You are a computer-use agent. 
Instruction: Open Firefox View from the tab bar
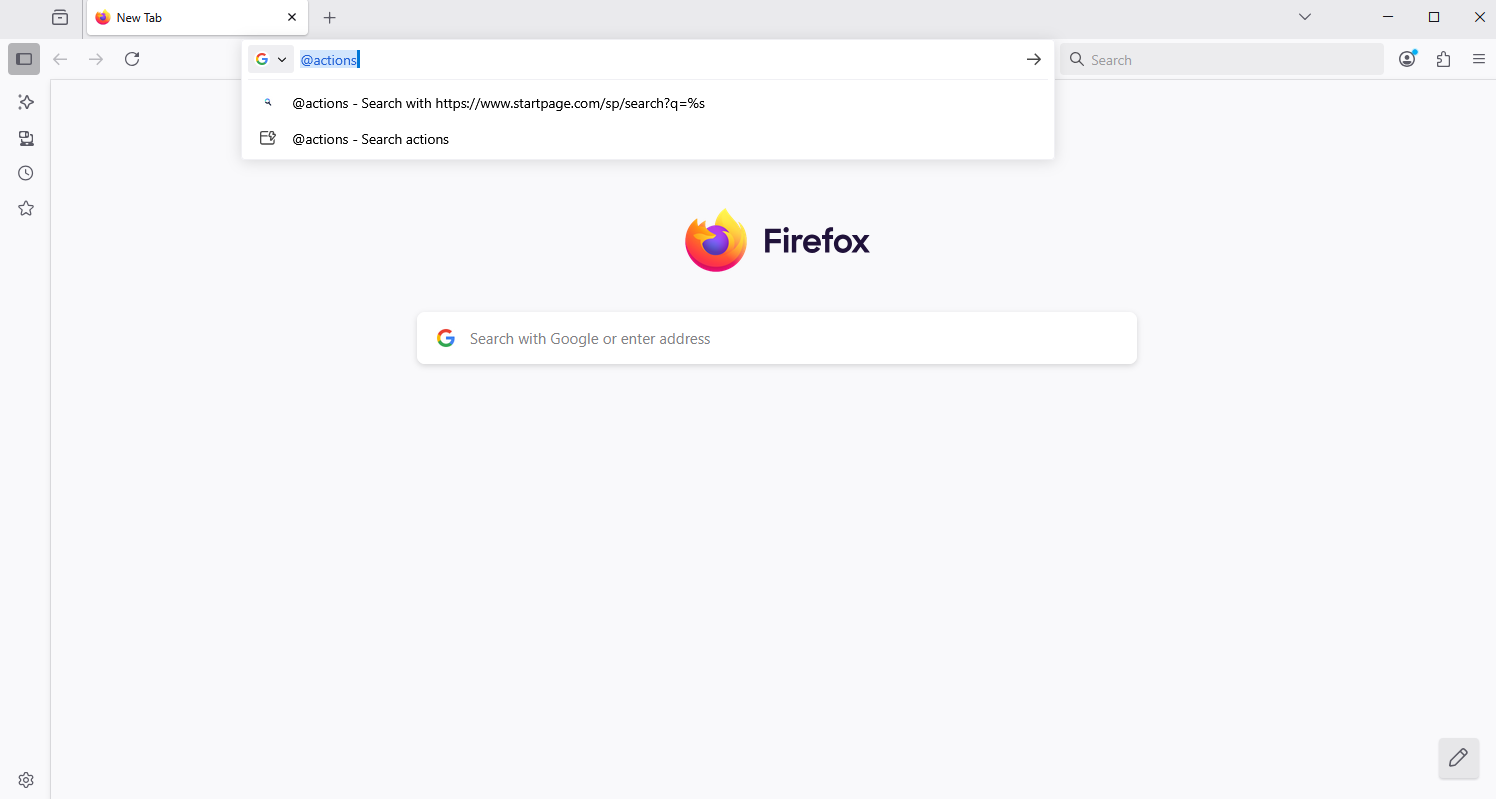(x=60, y=17)
